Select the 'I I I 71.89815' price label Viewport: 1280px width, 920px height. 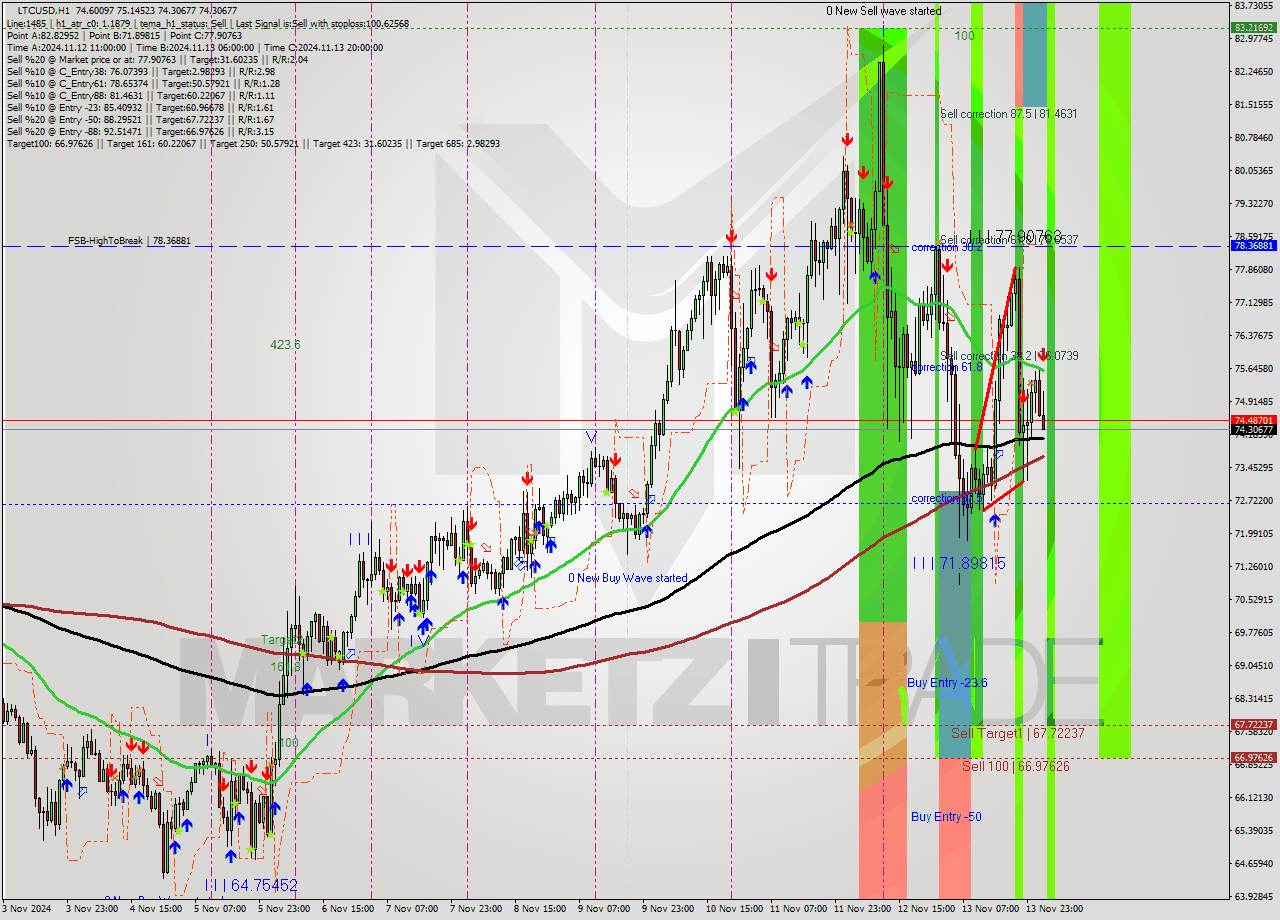[958, 564]
